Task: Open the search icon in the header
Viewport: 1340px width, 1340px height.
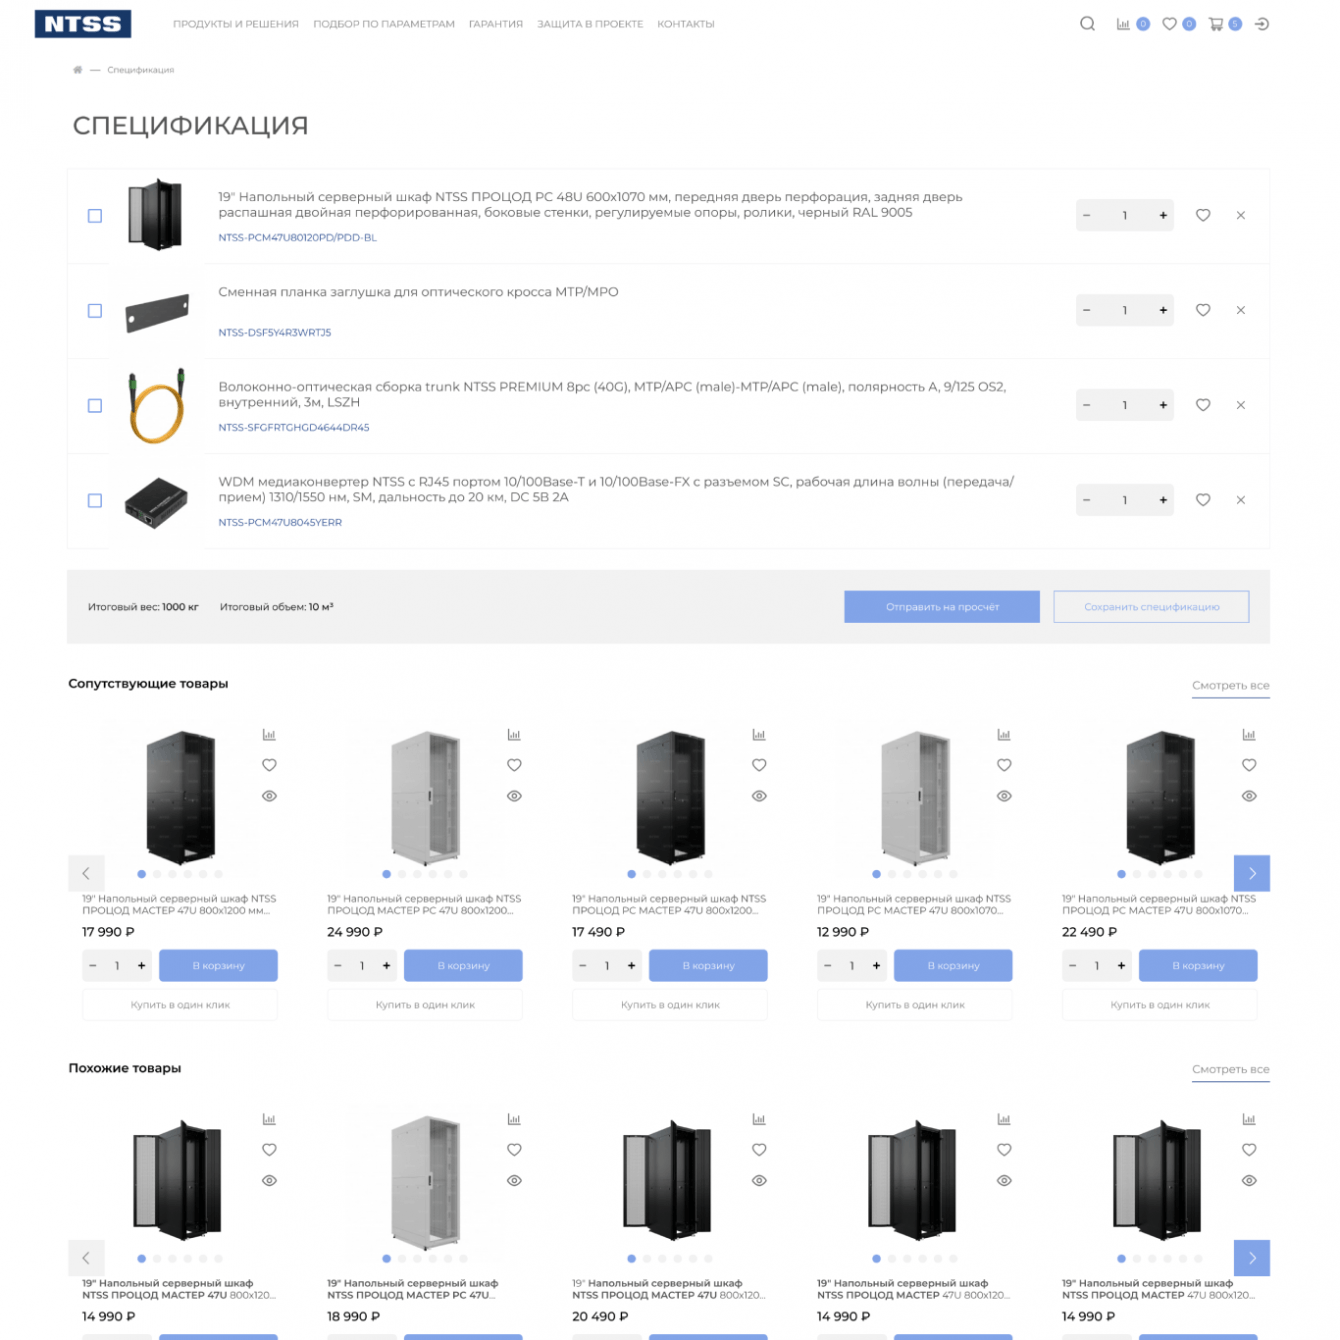Action: (1087, 24)
